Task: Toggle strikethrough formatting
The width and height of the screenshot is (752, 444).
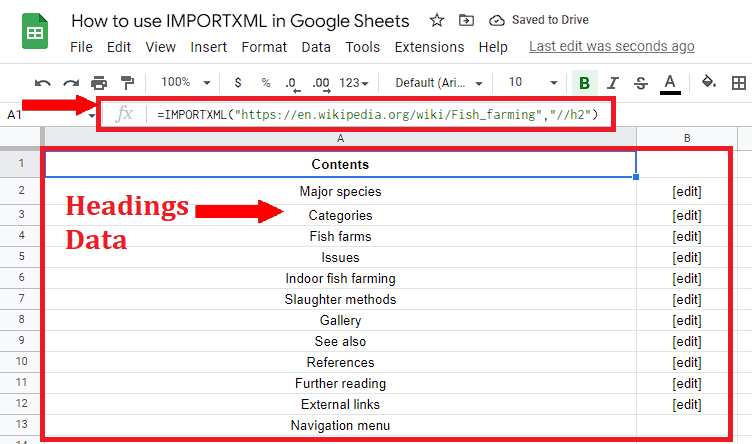Action: [x=641, y=83]
